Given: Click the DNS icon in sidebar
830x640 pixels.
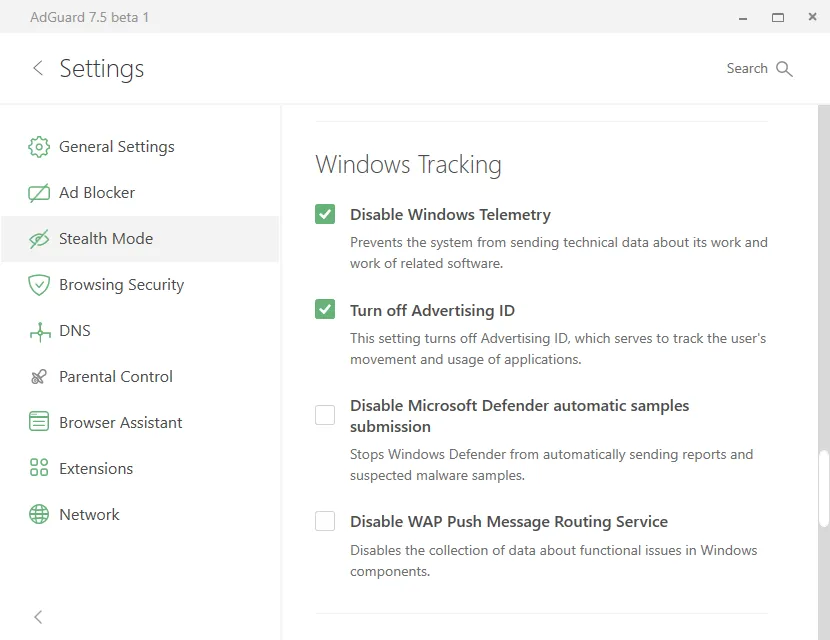Looking at the screenshot, I should [x=39, y=331].
